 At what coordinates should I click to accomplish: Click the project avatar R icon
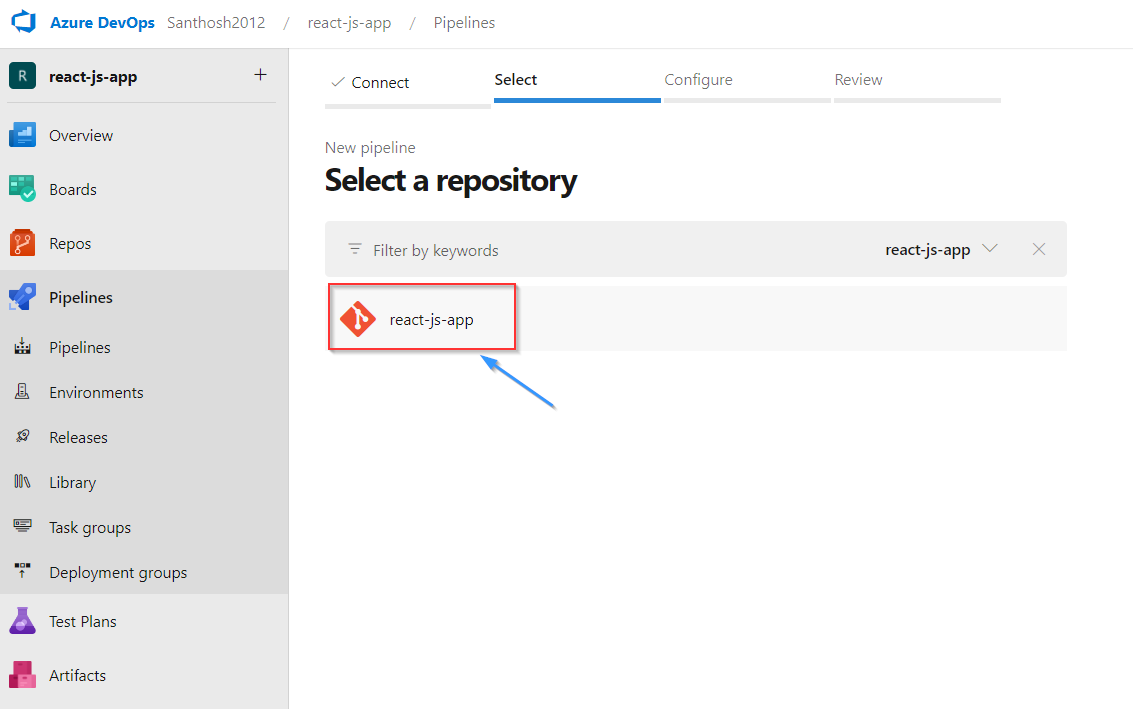(x=22, y=75)
